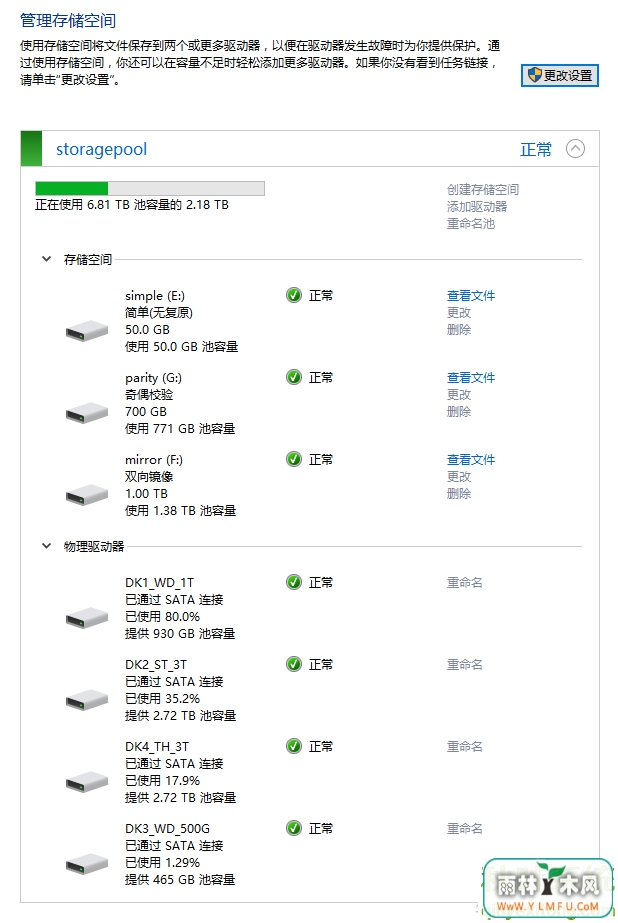This screenshot has width=618, height=923.
Task: Click the 更改设置 button
Action: coord(560,75)
